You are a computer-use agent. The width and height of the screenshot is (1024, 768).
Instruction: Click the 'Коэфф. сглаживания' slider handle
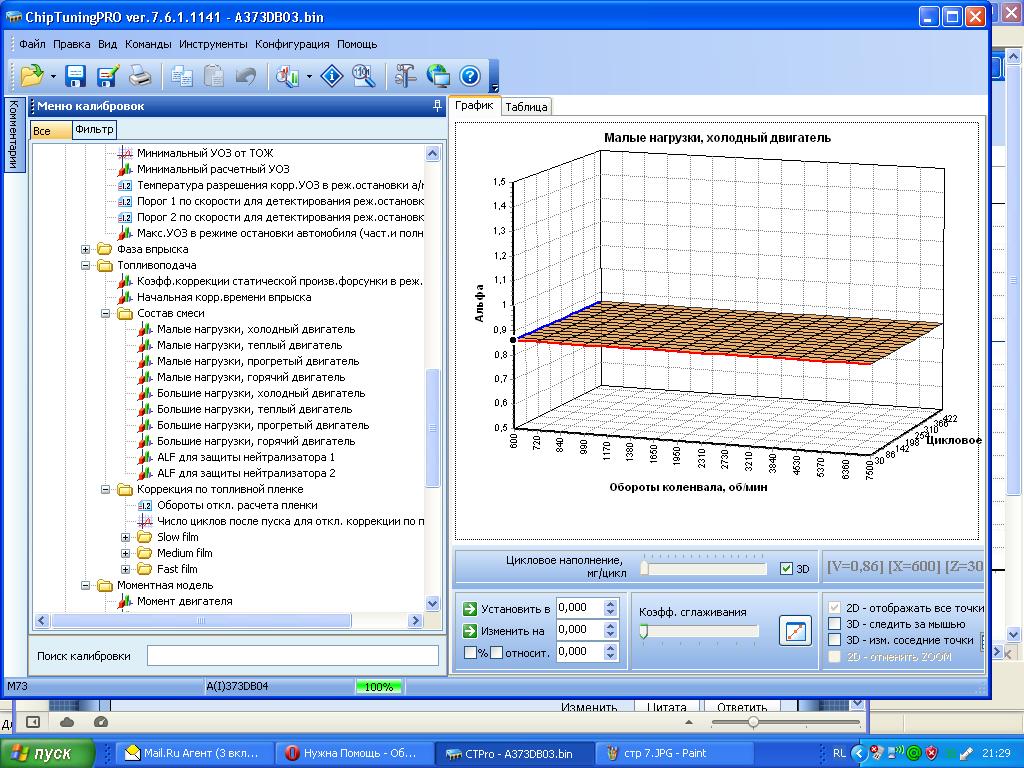click(644, 631)
